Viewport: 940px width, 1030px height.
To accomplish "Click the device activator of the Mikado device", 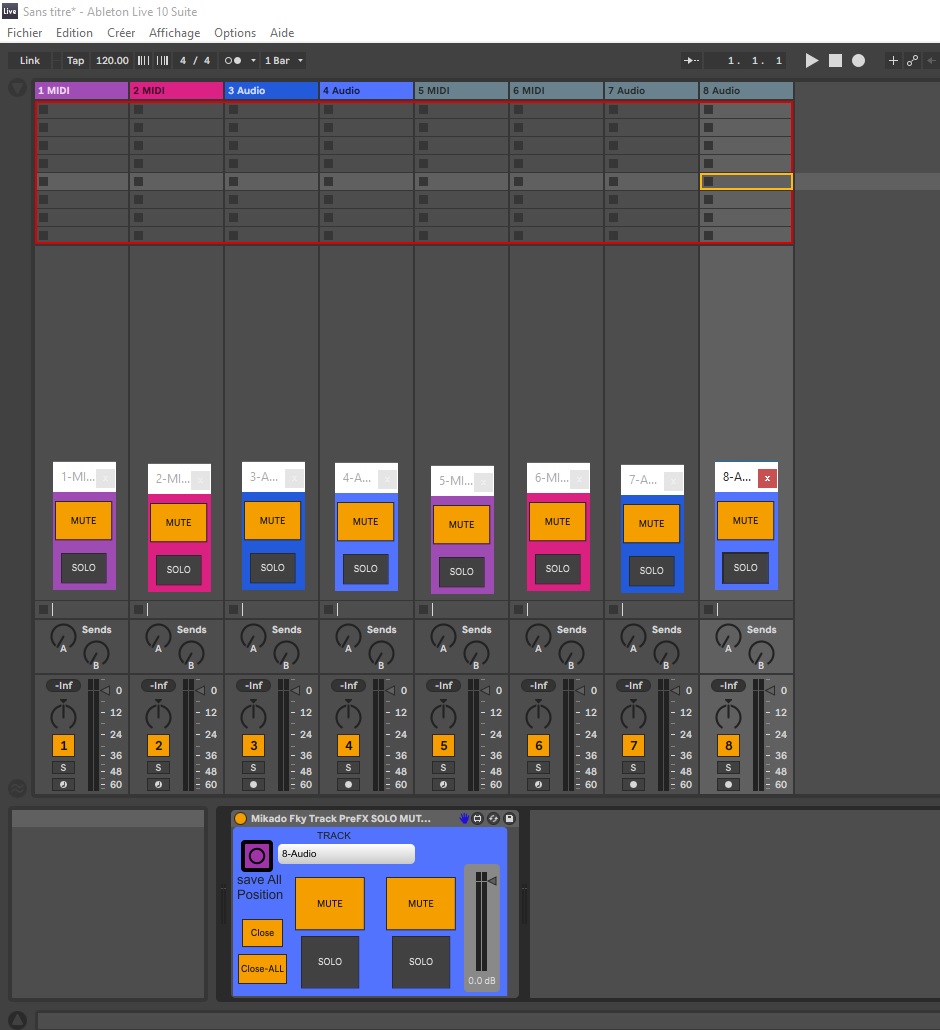I will [x=240, y=818].
